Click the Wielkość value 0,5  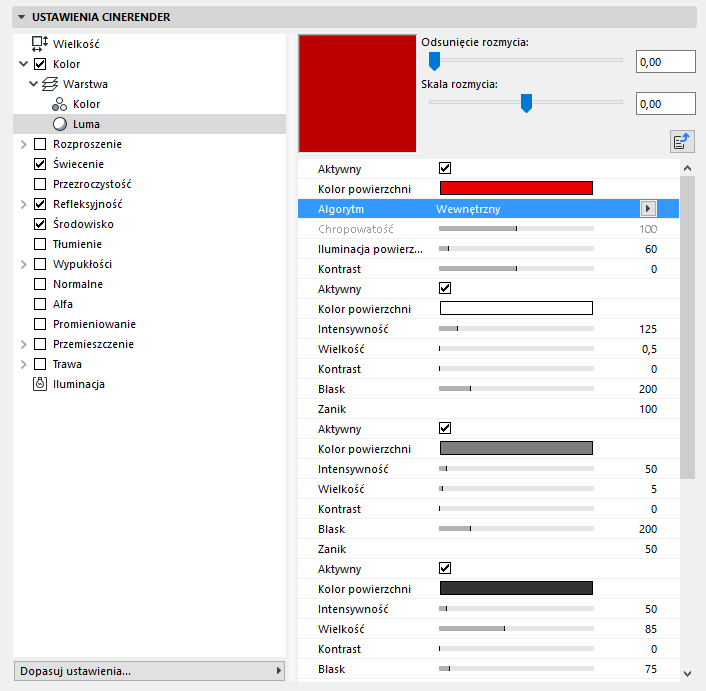click(649, 349)
